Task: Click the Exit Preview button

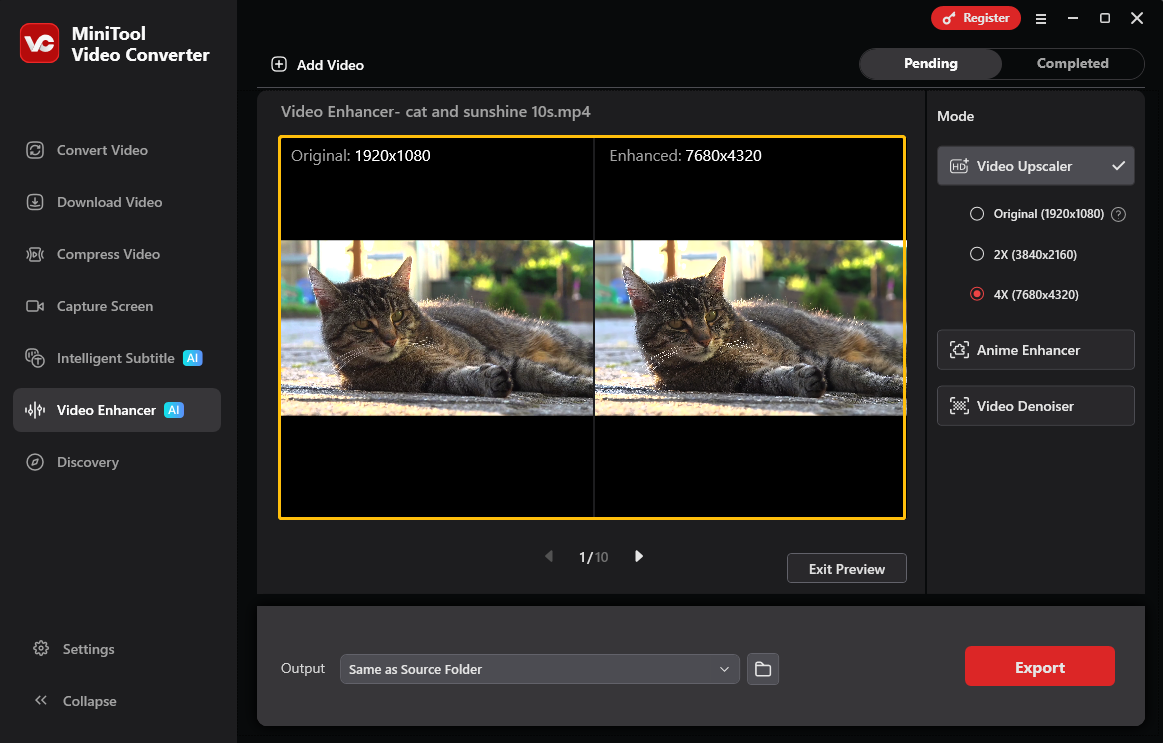Action: 846,568
